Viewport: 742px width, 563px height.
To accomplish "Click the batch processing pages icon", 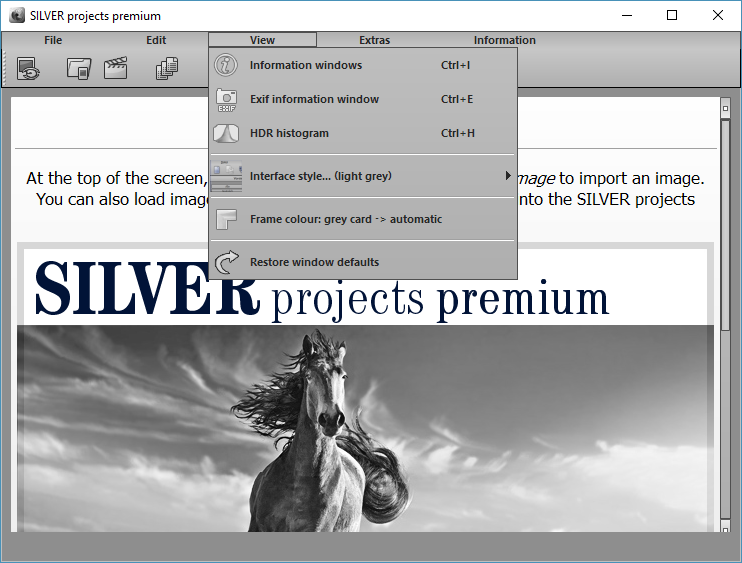I will (x=167, y=68).
